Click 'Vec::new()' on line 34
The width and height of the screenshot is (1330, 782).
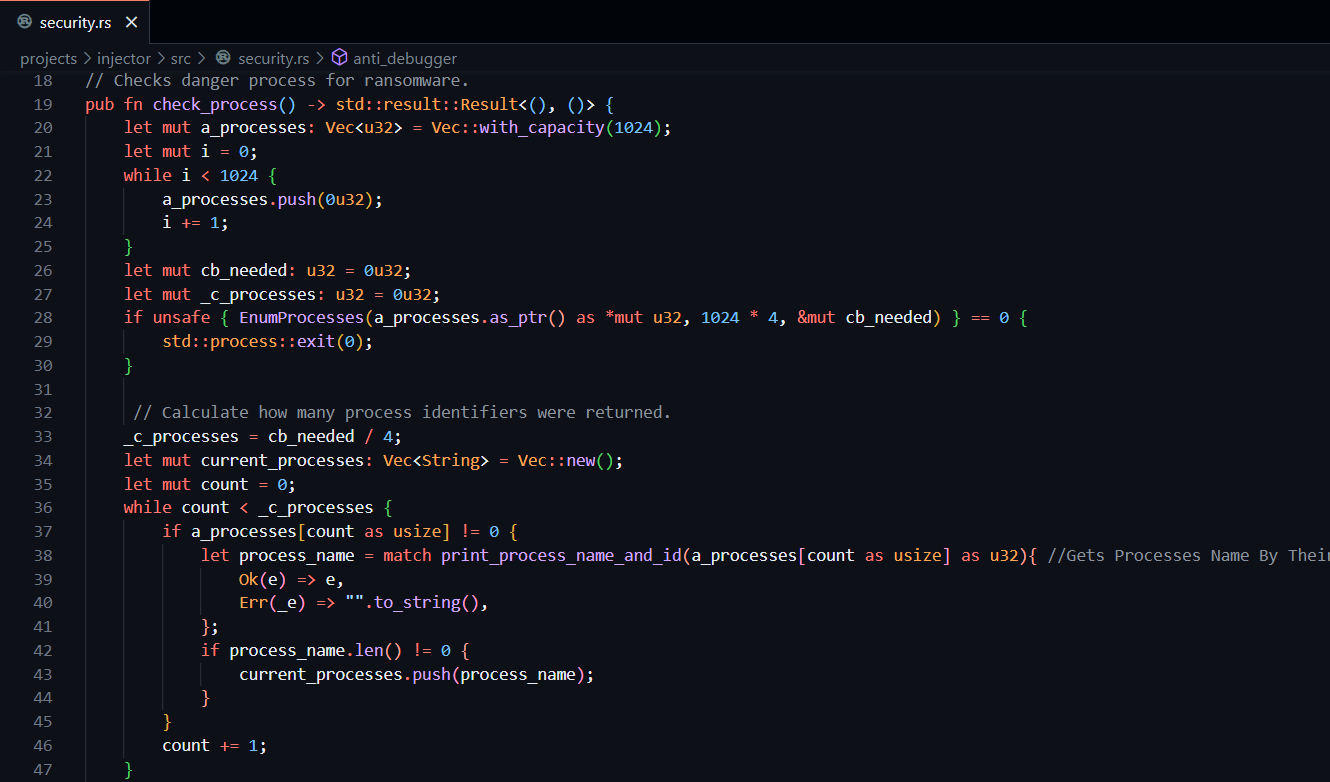point(566,461)
